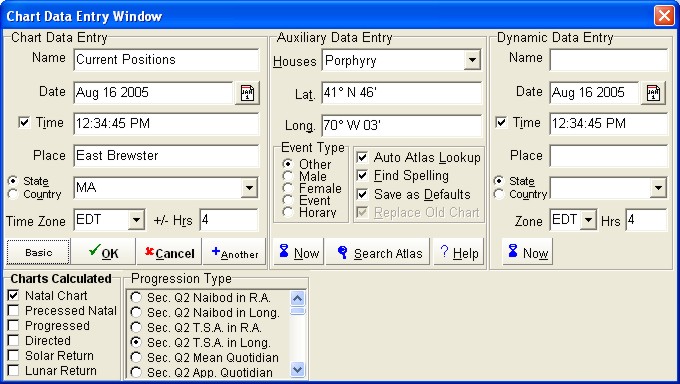Open the calendar next to Chart Date
The height and width of the screenshot is (384, 680).
[247, 92]
